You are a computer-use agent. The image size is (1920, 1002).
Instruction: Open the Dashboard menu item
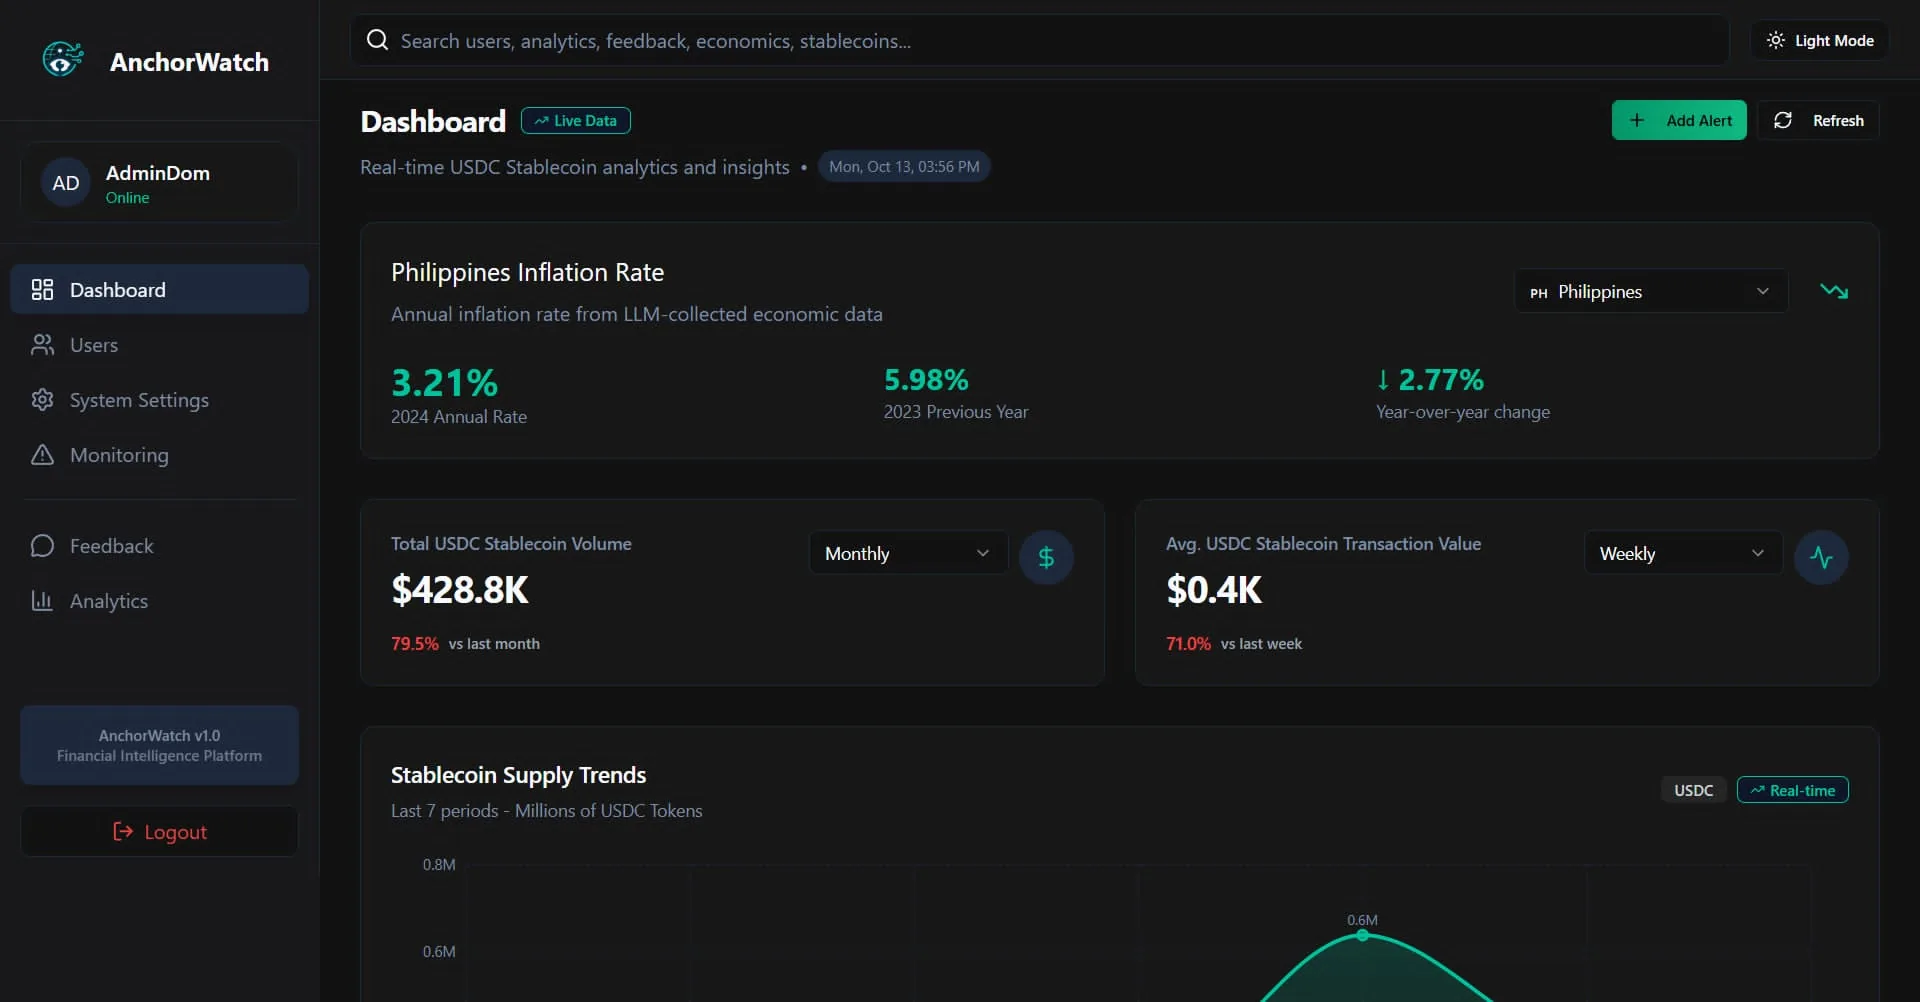pos(160,290)
